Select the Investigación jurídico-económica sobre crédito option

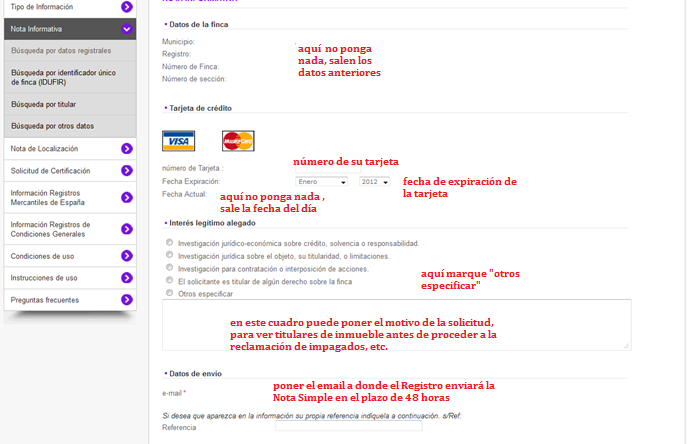coord(168,243)
